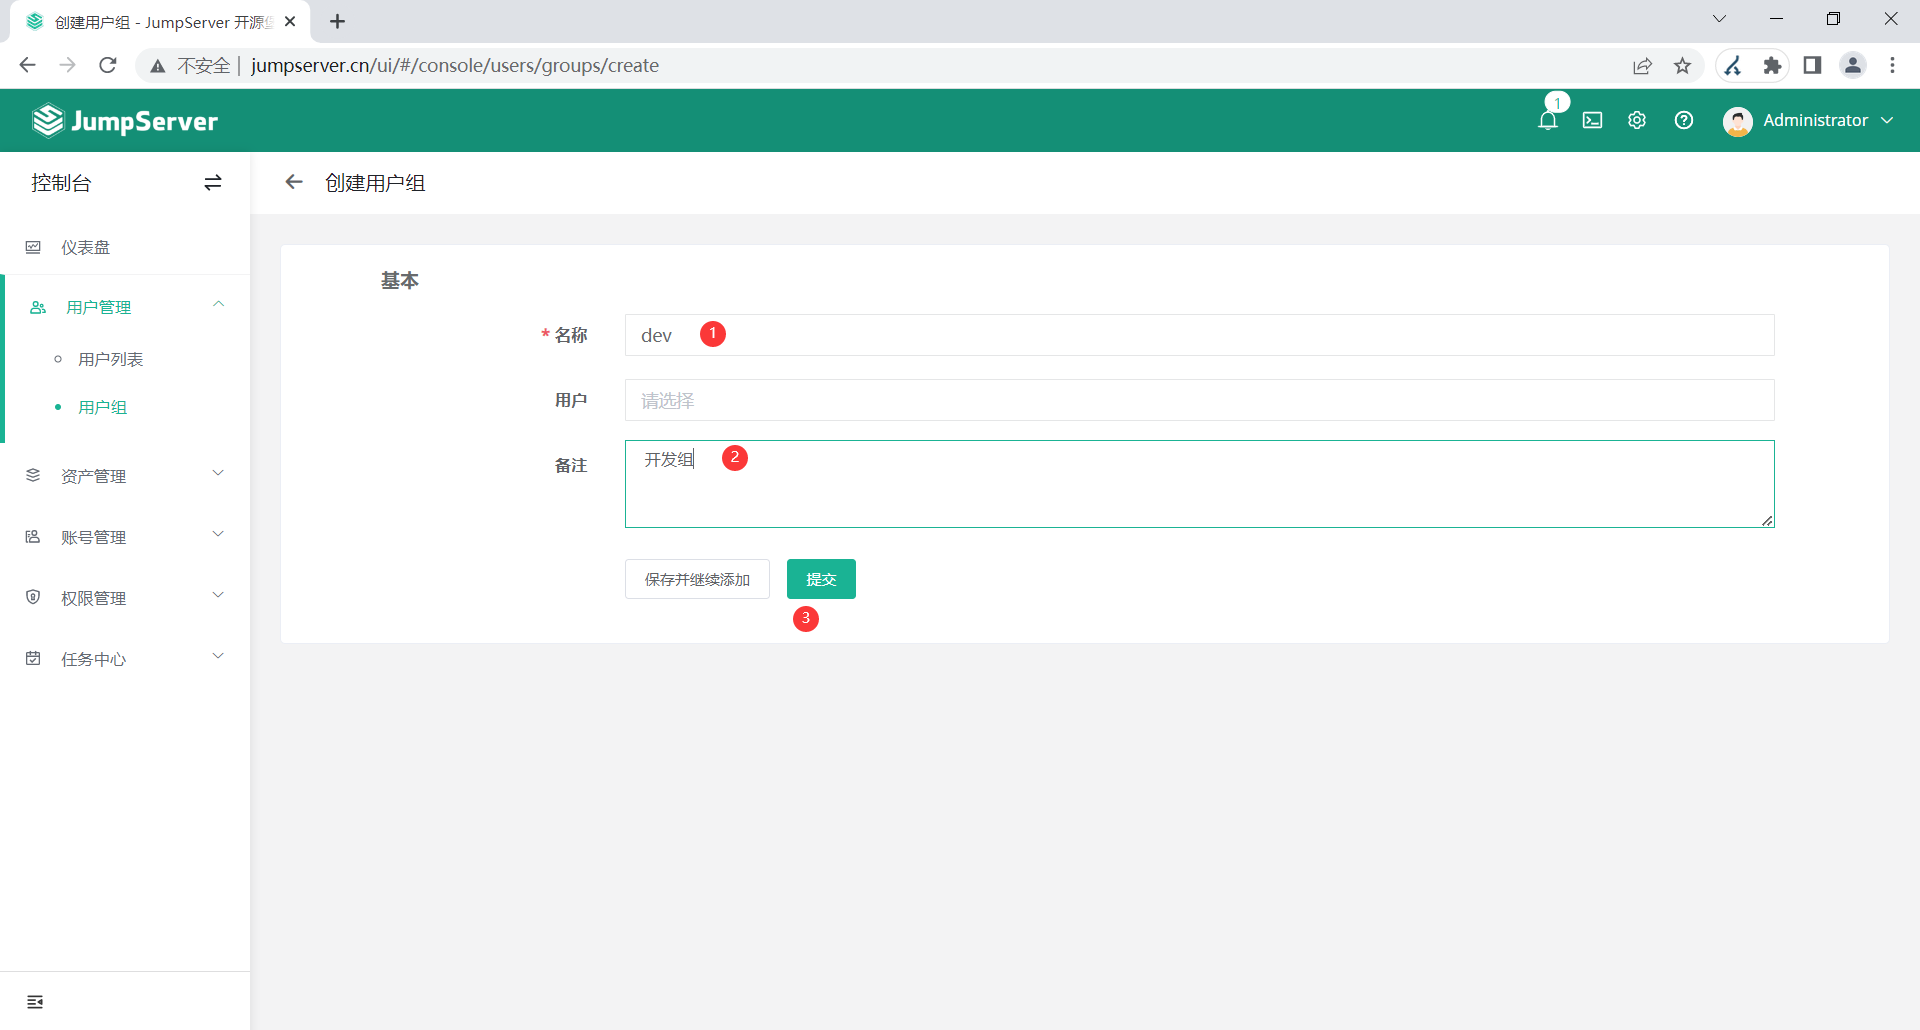
Task: Click the asset management icon beside 资产管理
Action: tap(33, 476)
